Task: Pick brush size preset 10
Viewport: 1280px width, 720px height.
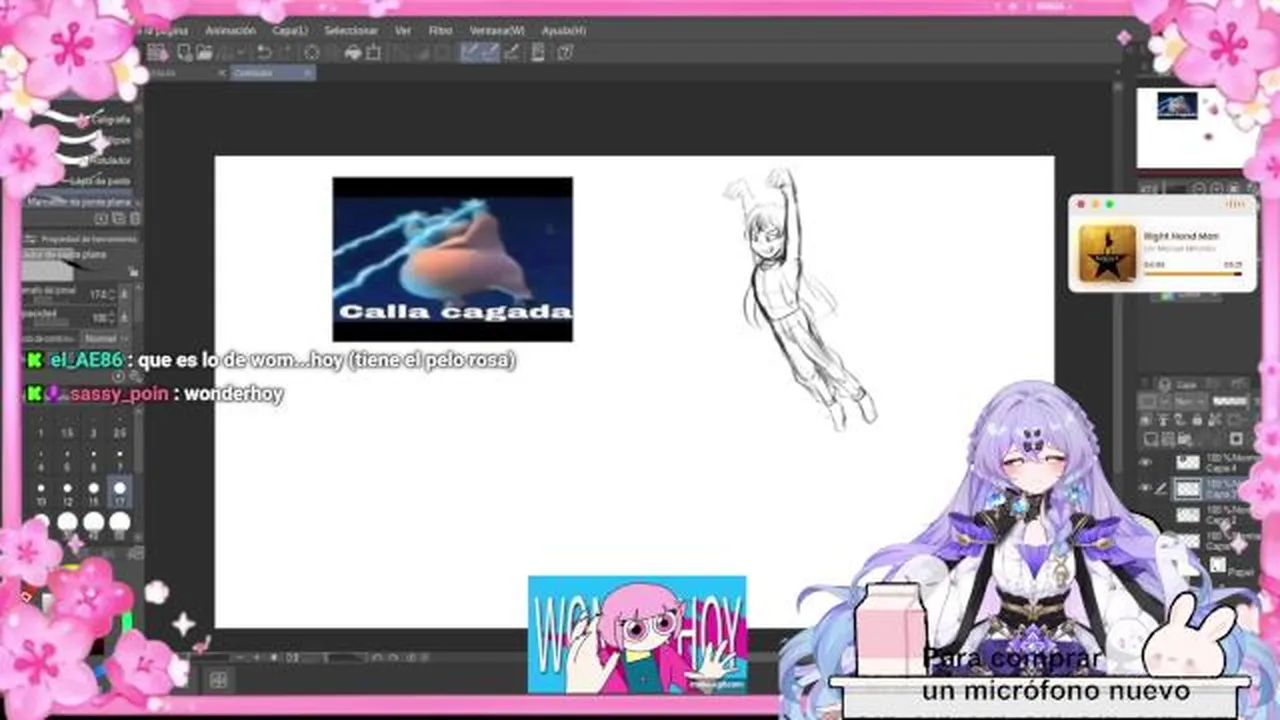Action: [41, 491]
